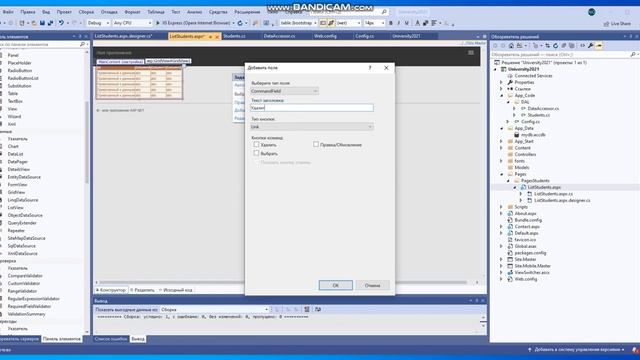Click the font color A icon

point(417,23)
